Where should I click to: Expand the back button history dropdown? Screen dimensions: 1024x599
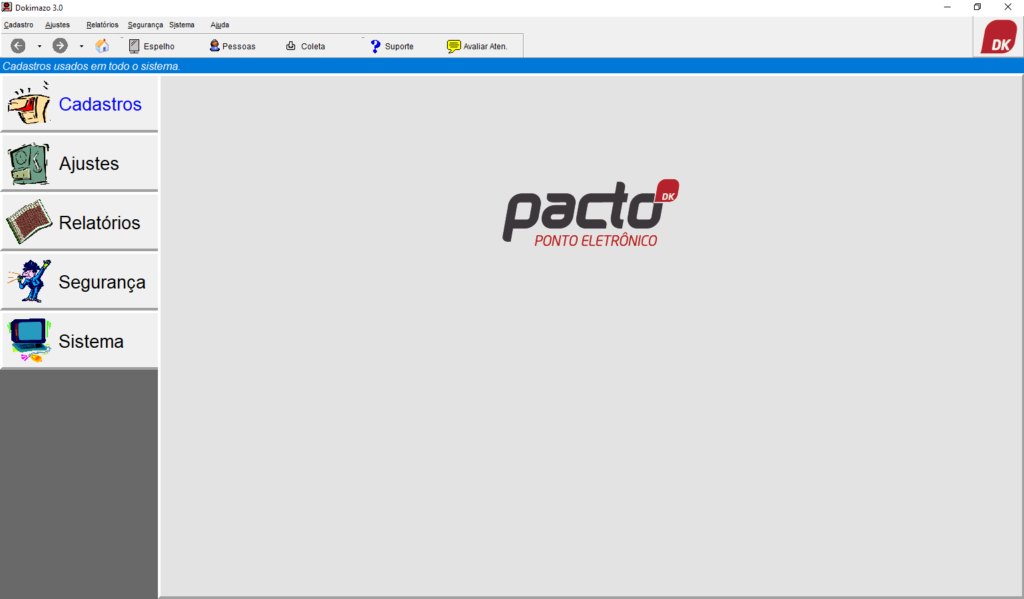[39, 46]
